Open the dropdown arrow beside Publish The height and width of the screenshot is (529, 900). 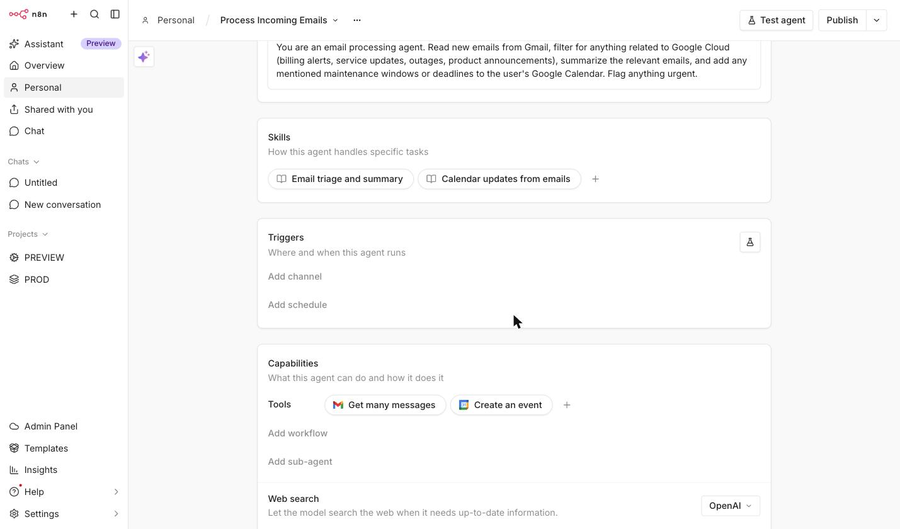pos(876,20)
